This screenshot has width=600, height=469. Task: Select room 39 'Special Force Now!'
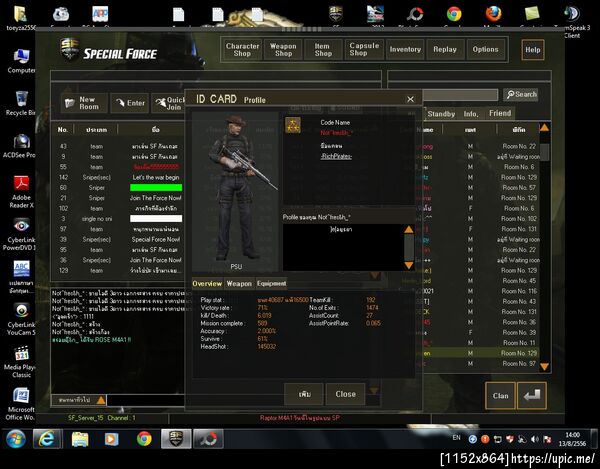tap(119, 239)
